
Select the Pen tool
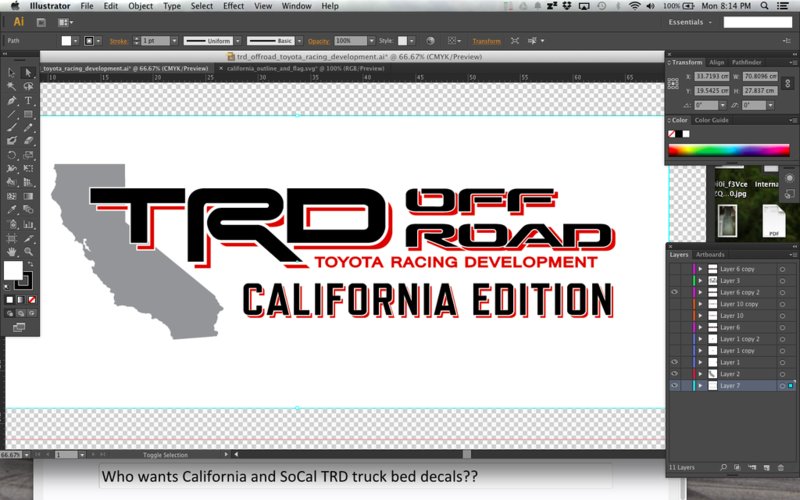[12, 101]
